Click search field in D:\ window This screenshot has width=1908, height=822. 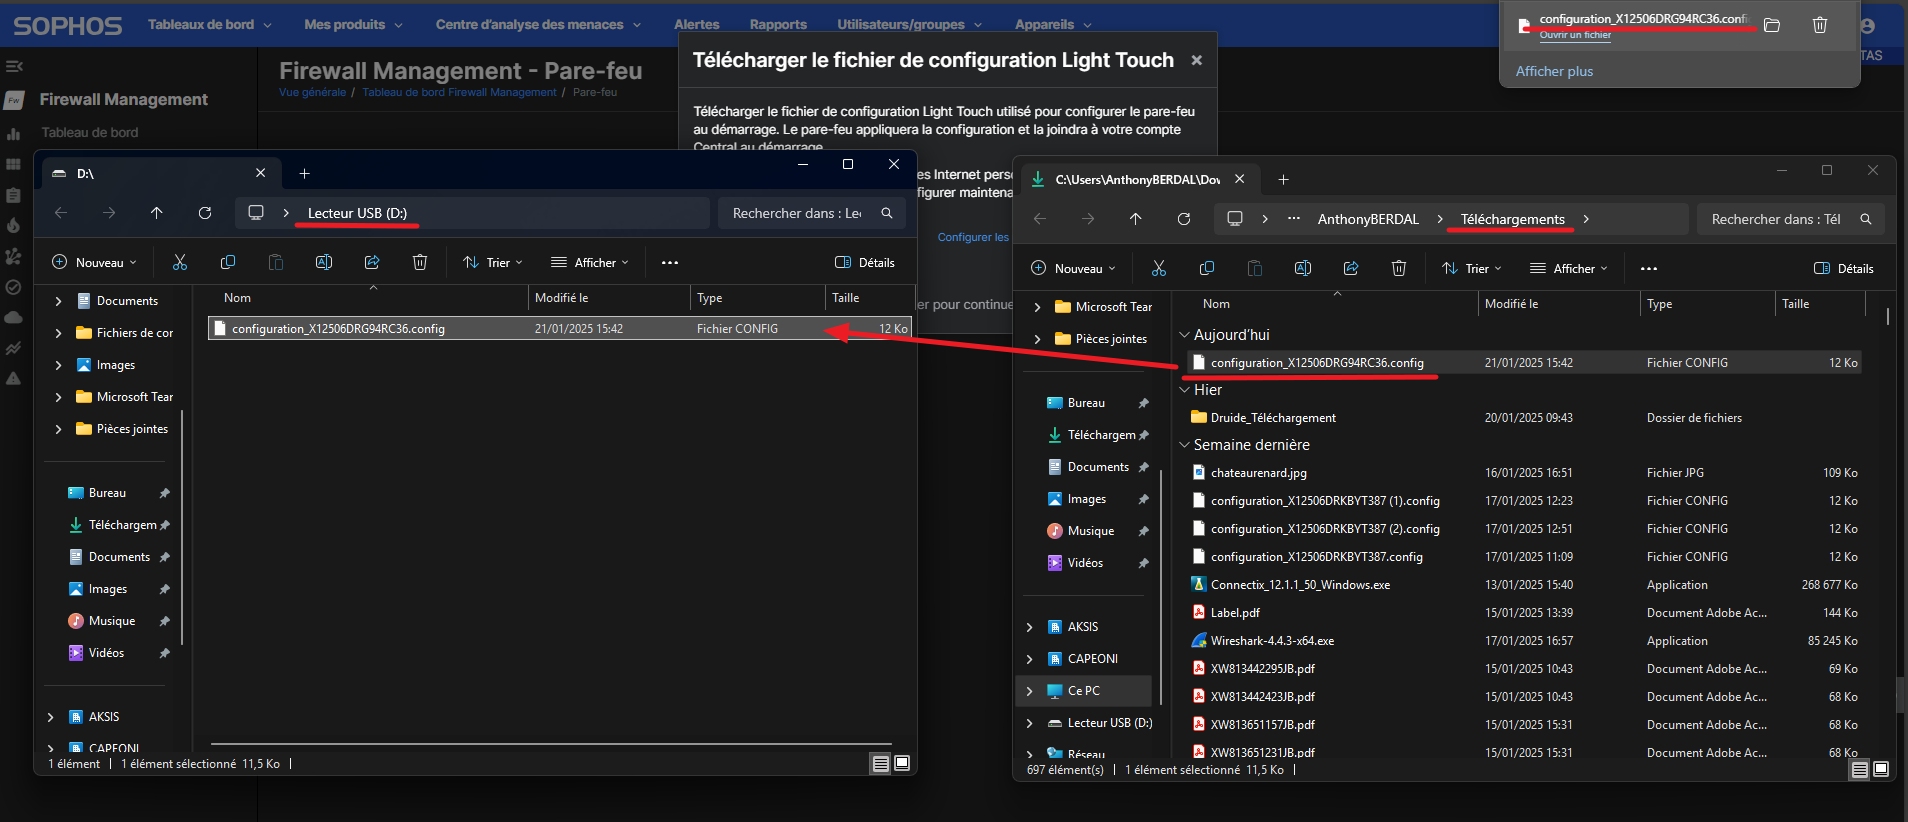point(812,213)
